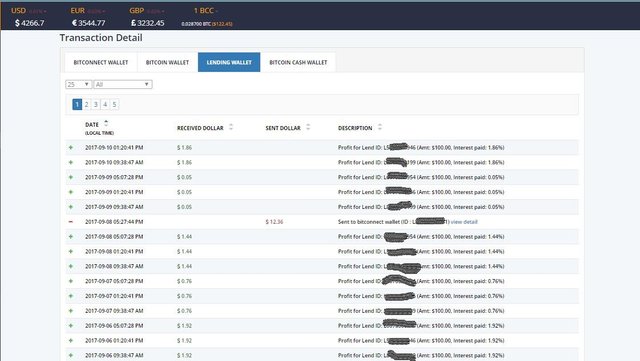
Task: Click the Date (Local Time) column header
Action: pos(99,128)
